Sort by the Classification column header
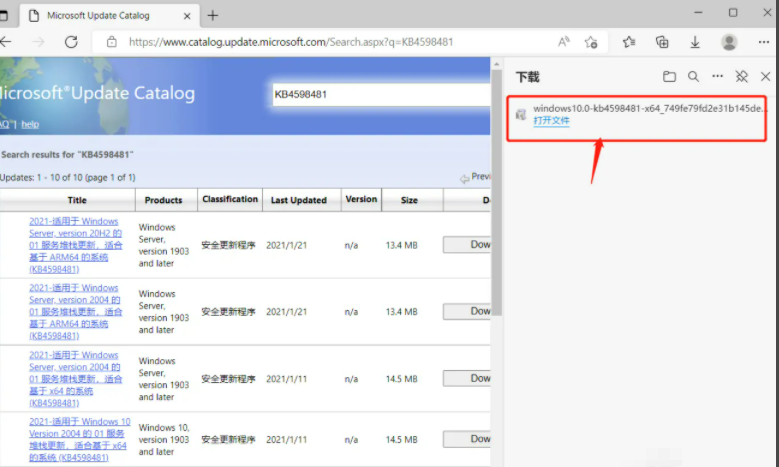This screenshot has height=467, width=779. pos(230,199)
